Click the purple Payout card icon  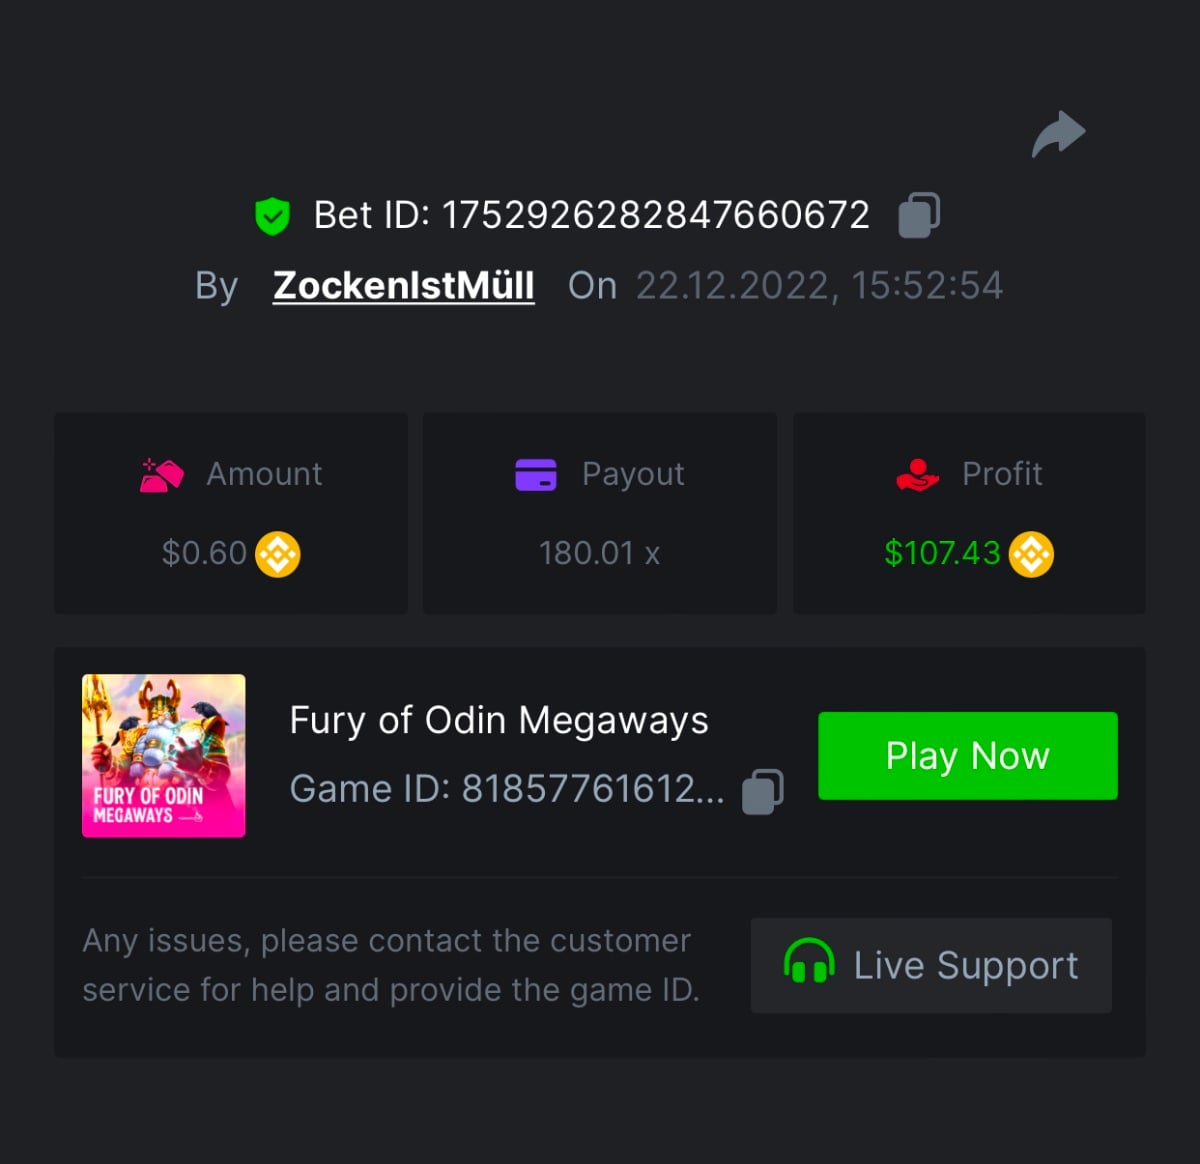[x=536, y=474]
